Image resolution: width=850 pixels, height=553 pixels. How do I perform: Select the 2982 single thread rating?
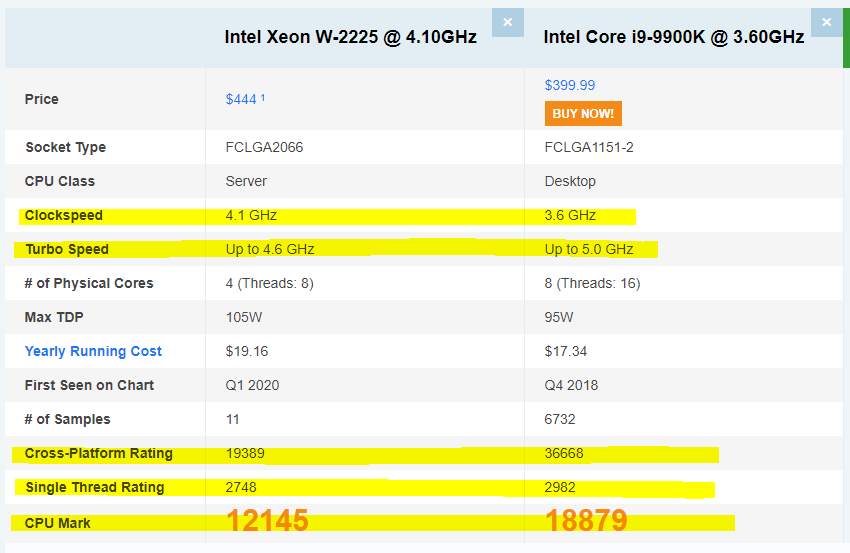coord(559,487)
